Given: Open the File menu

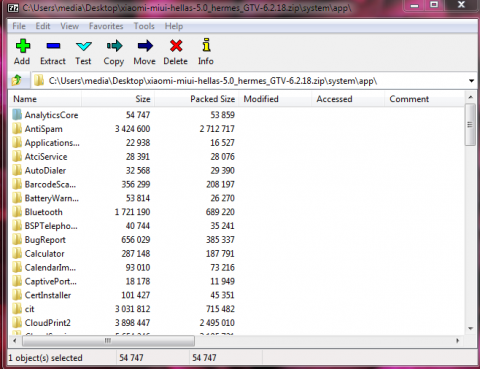Looking at the screenshot, I should [19, 26].
